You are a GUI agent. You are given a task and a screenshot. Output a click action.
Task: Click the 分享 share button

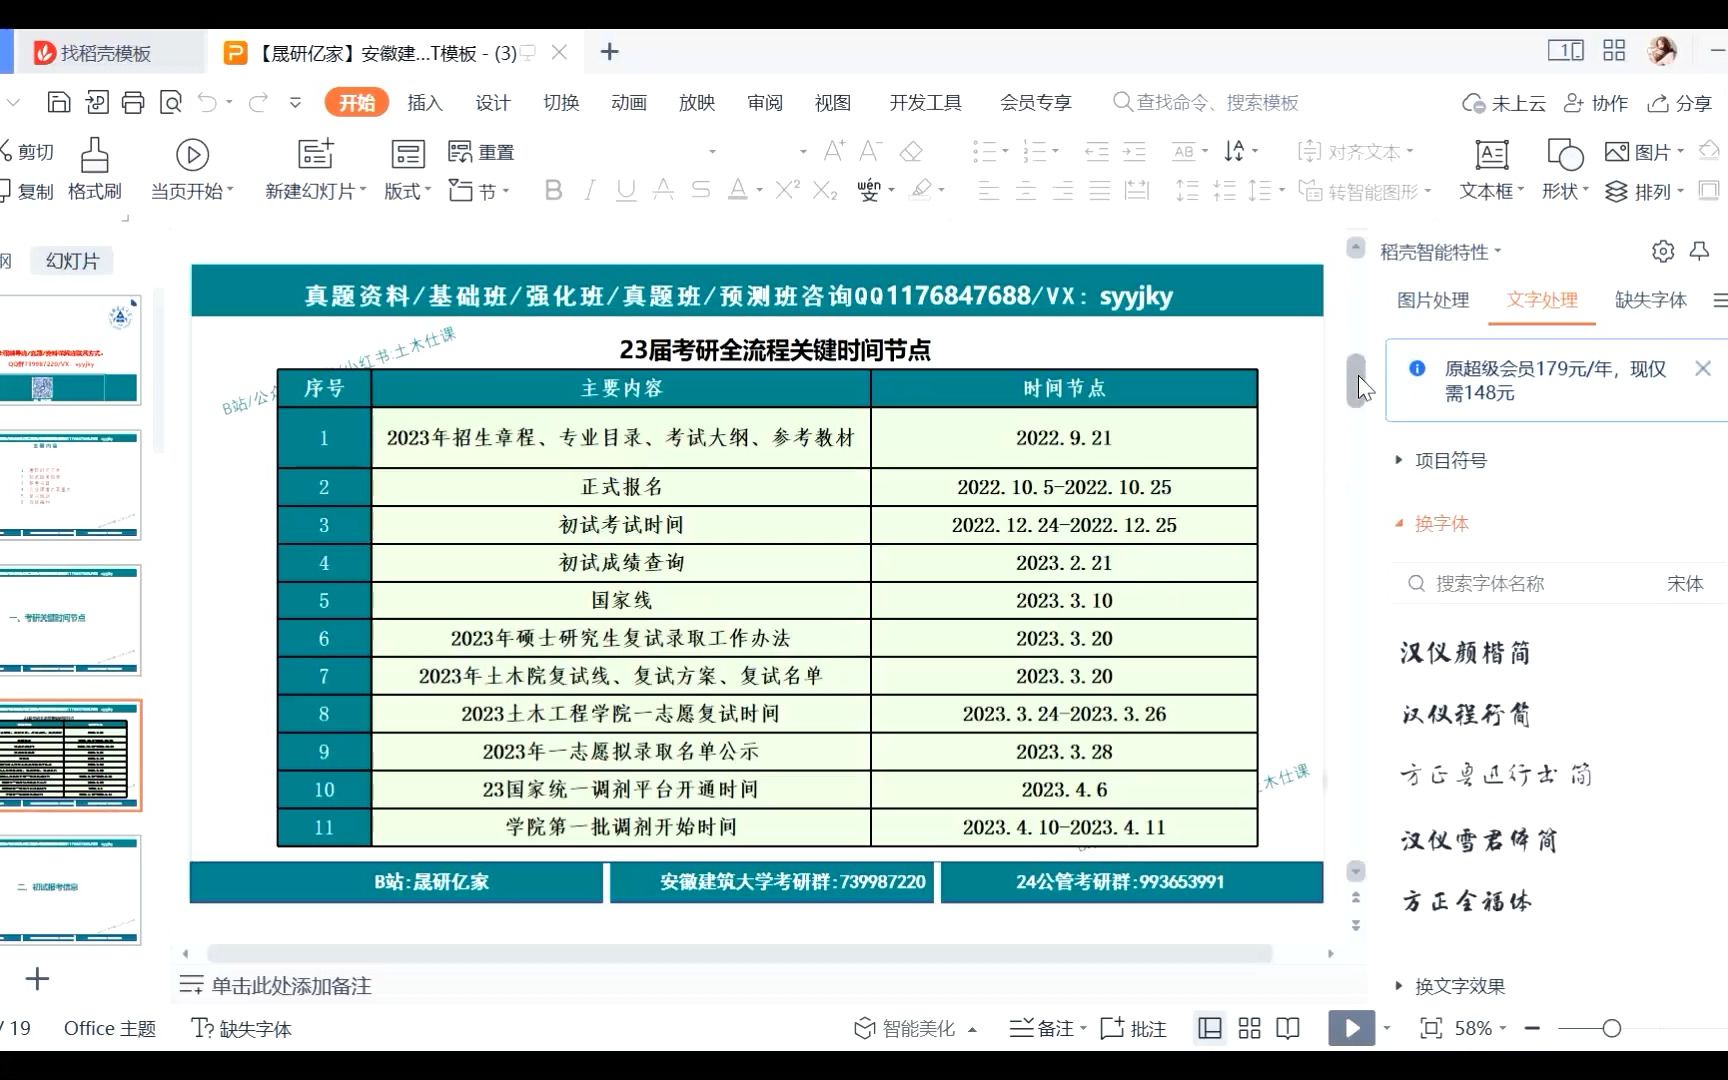(x=1680, y=103)
